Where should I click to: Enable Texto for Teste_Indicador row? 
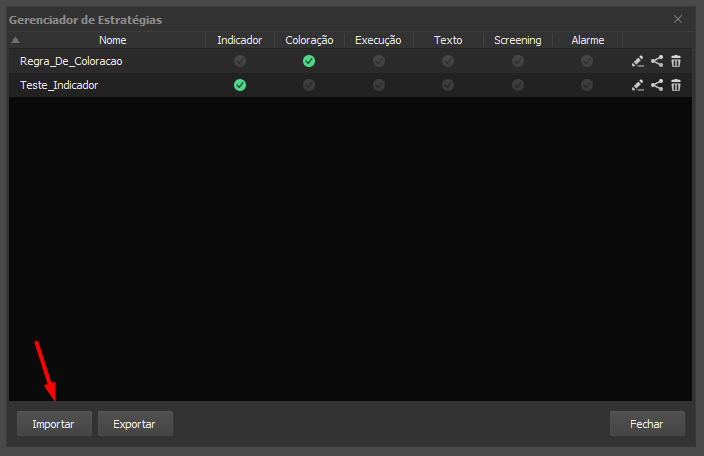pyautogui.click(x=448, y=85)
